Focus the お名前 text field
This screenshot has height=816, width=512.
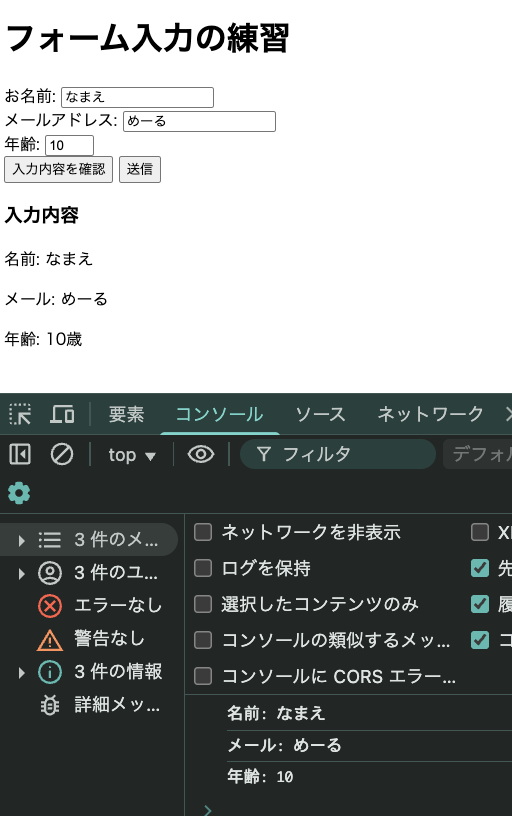(137, 97)
